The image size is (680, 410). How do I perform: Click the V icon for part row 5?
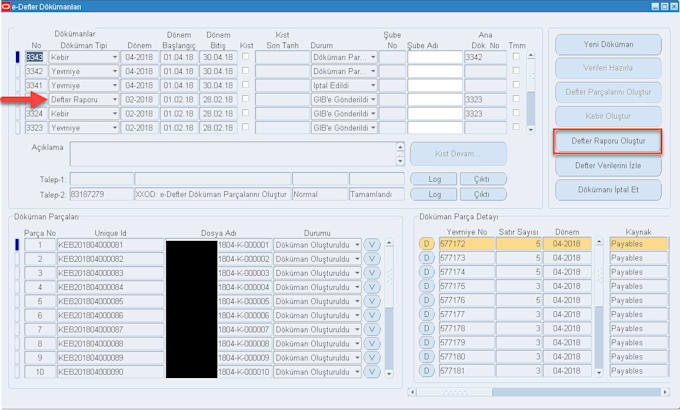[372, 301]
